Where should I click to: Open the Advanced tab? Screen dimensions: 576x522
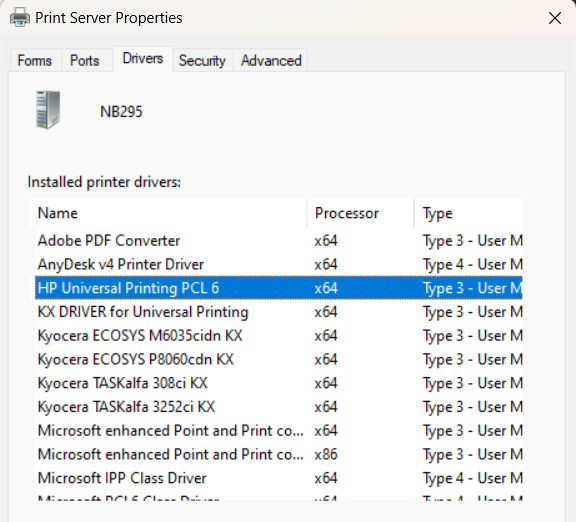[271, 61]
